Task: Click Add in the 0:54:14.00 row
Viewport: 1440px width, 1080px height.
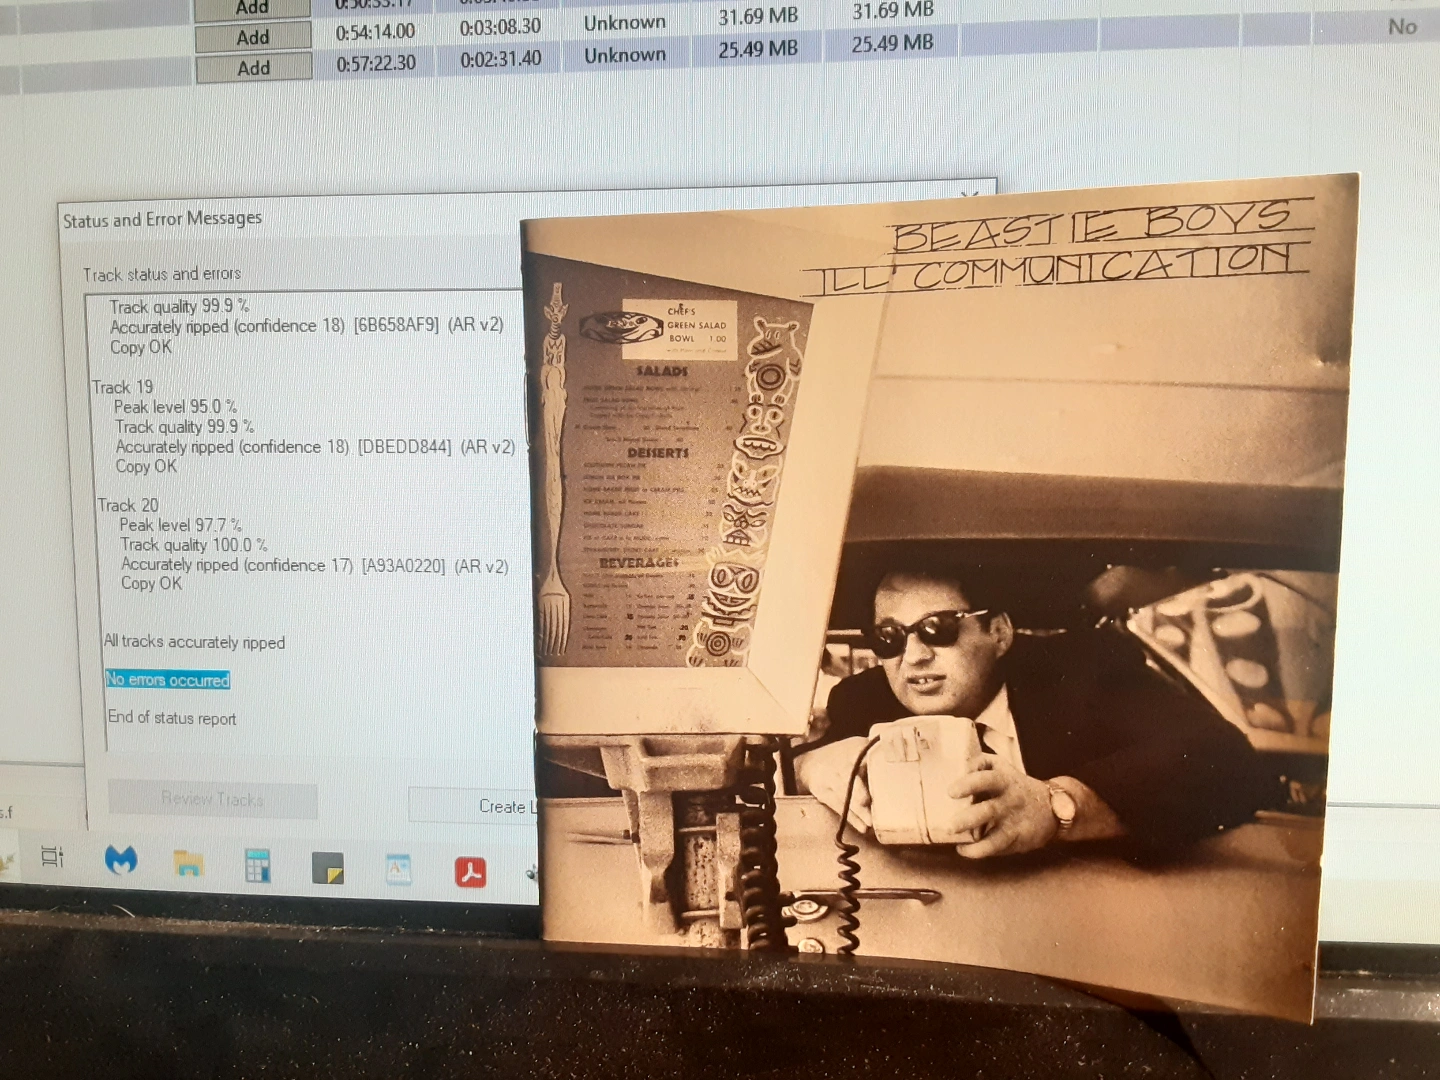Action: (x=253, y=37)
